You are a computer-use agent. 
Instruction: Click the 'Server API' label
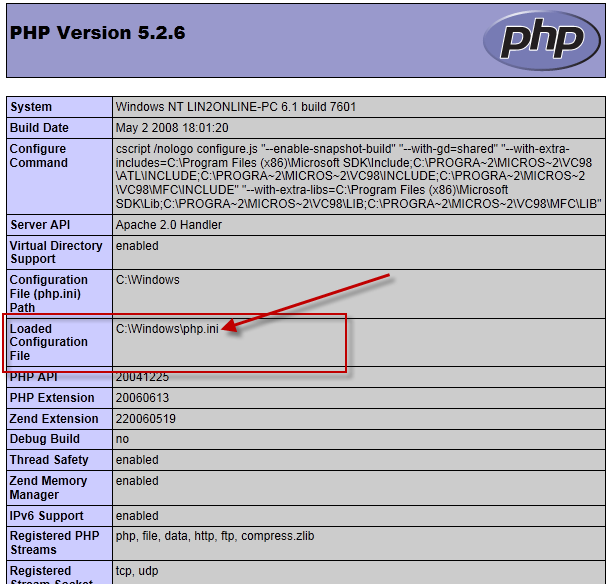40,225
